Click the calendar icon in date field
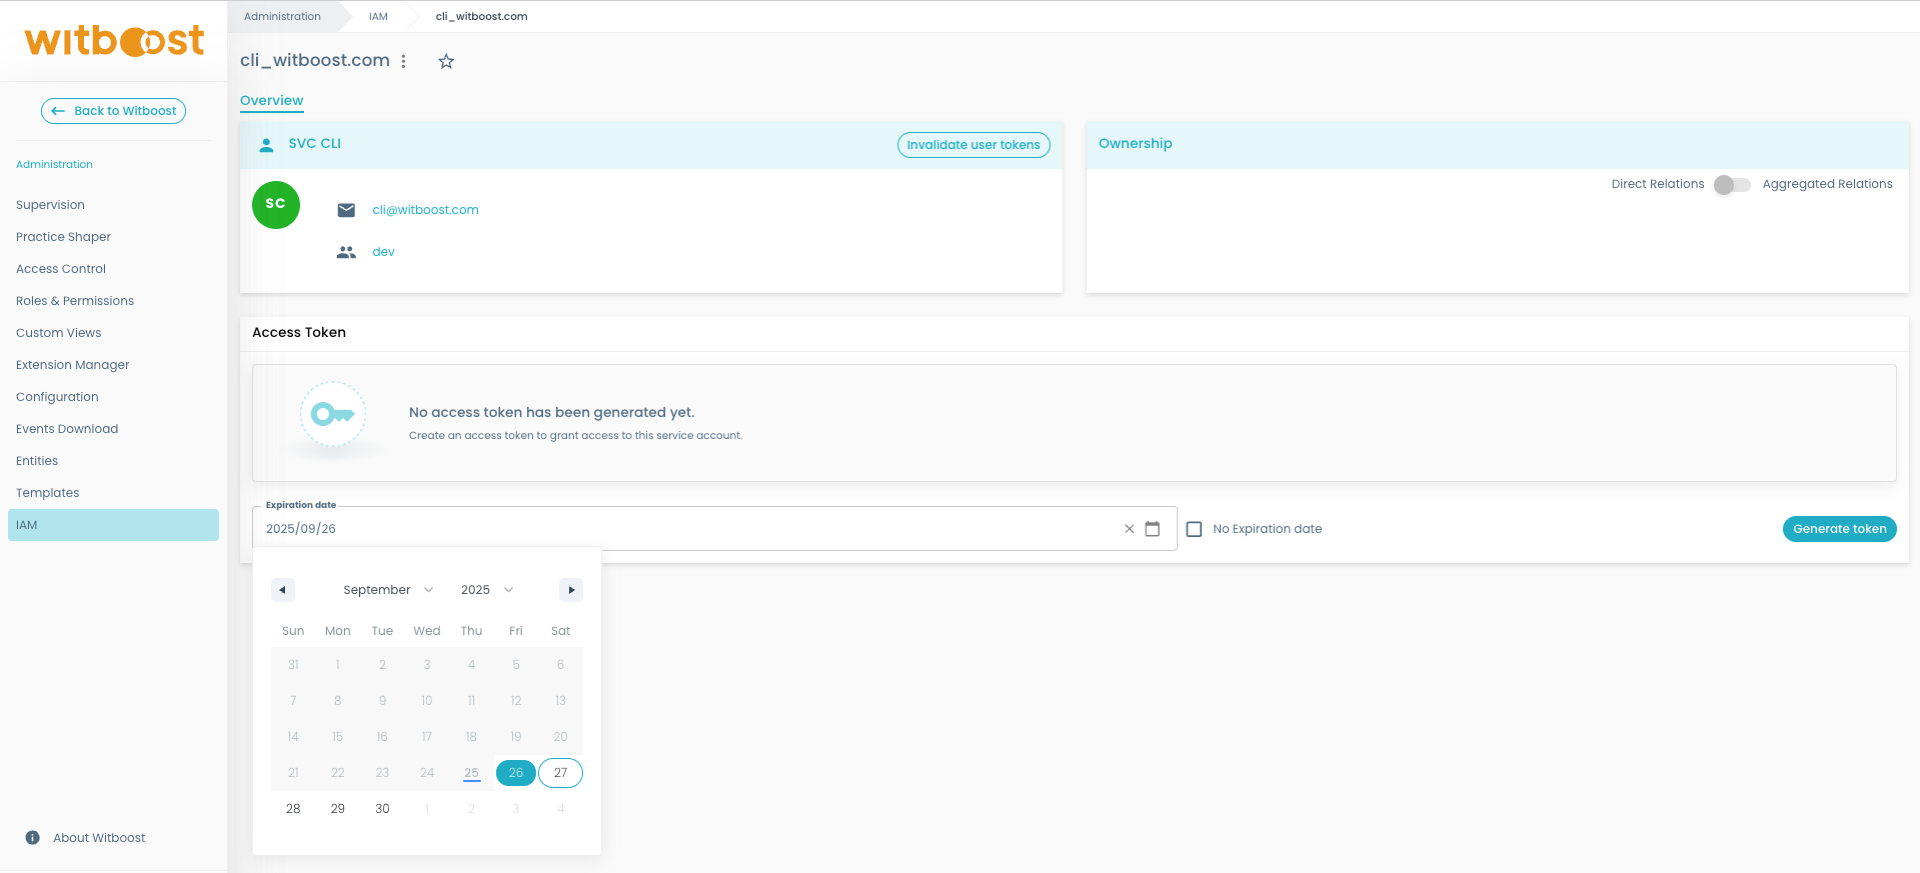Image resolution: width=1920 pixels, height=873 pixels. 1152,529
